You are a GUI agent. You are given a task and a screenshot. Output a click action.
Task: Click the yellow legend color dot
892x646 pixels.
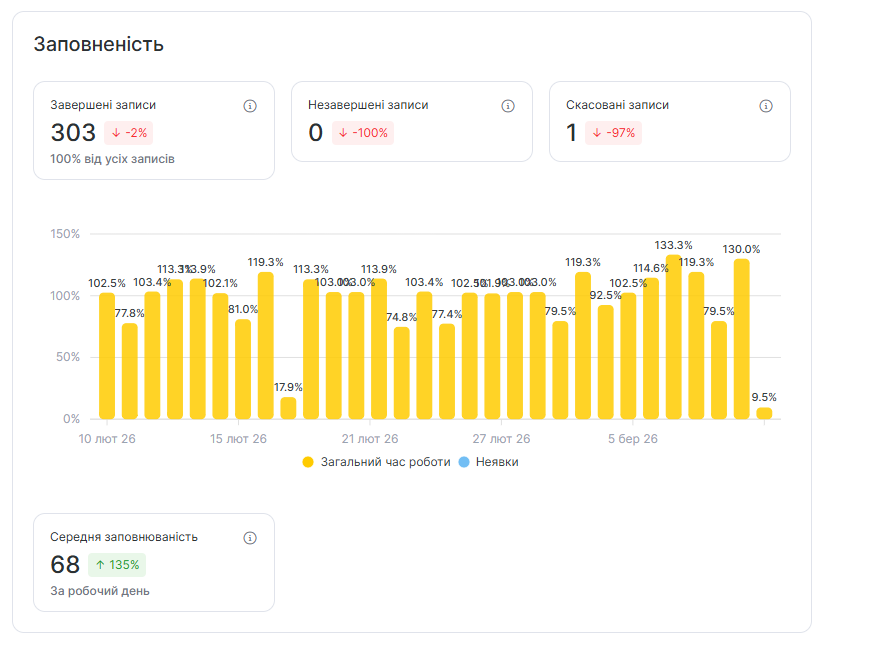click(x=308, y=462)
